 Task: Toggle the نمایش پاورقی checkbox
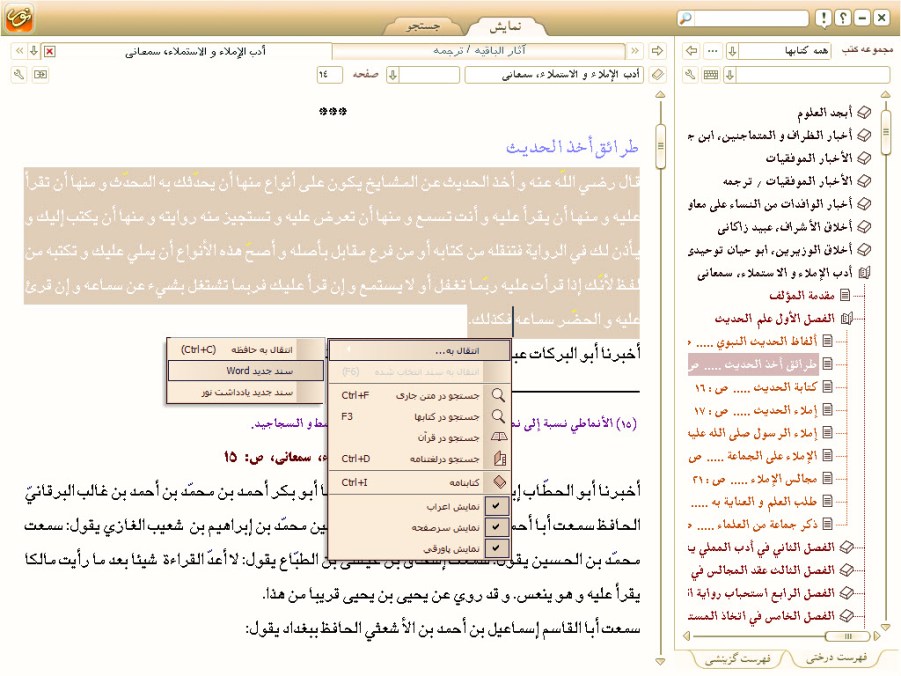(x=496, y=548)
